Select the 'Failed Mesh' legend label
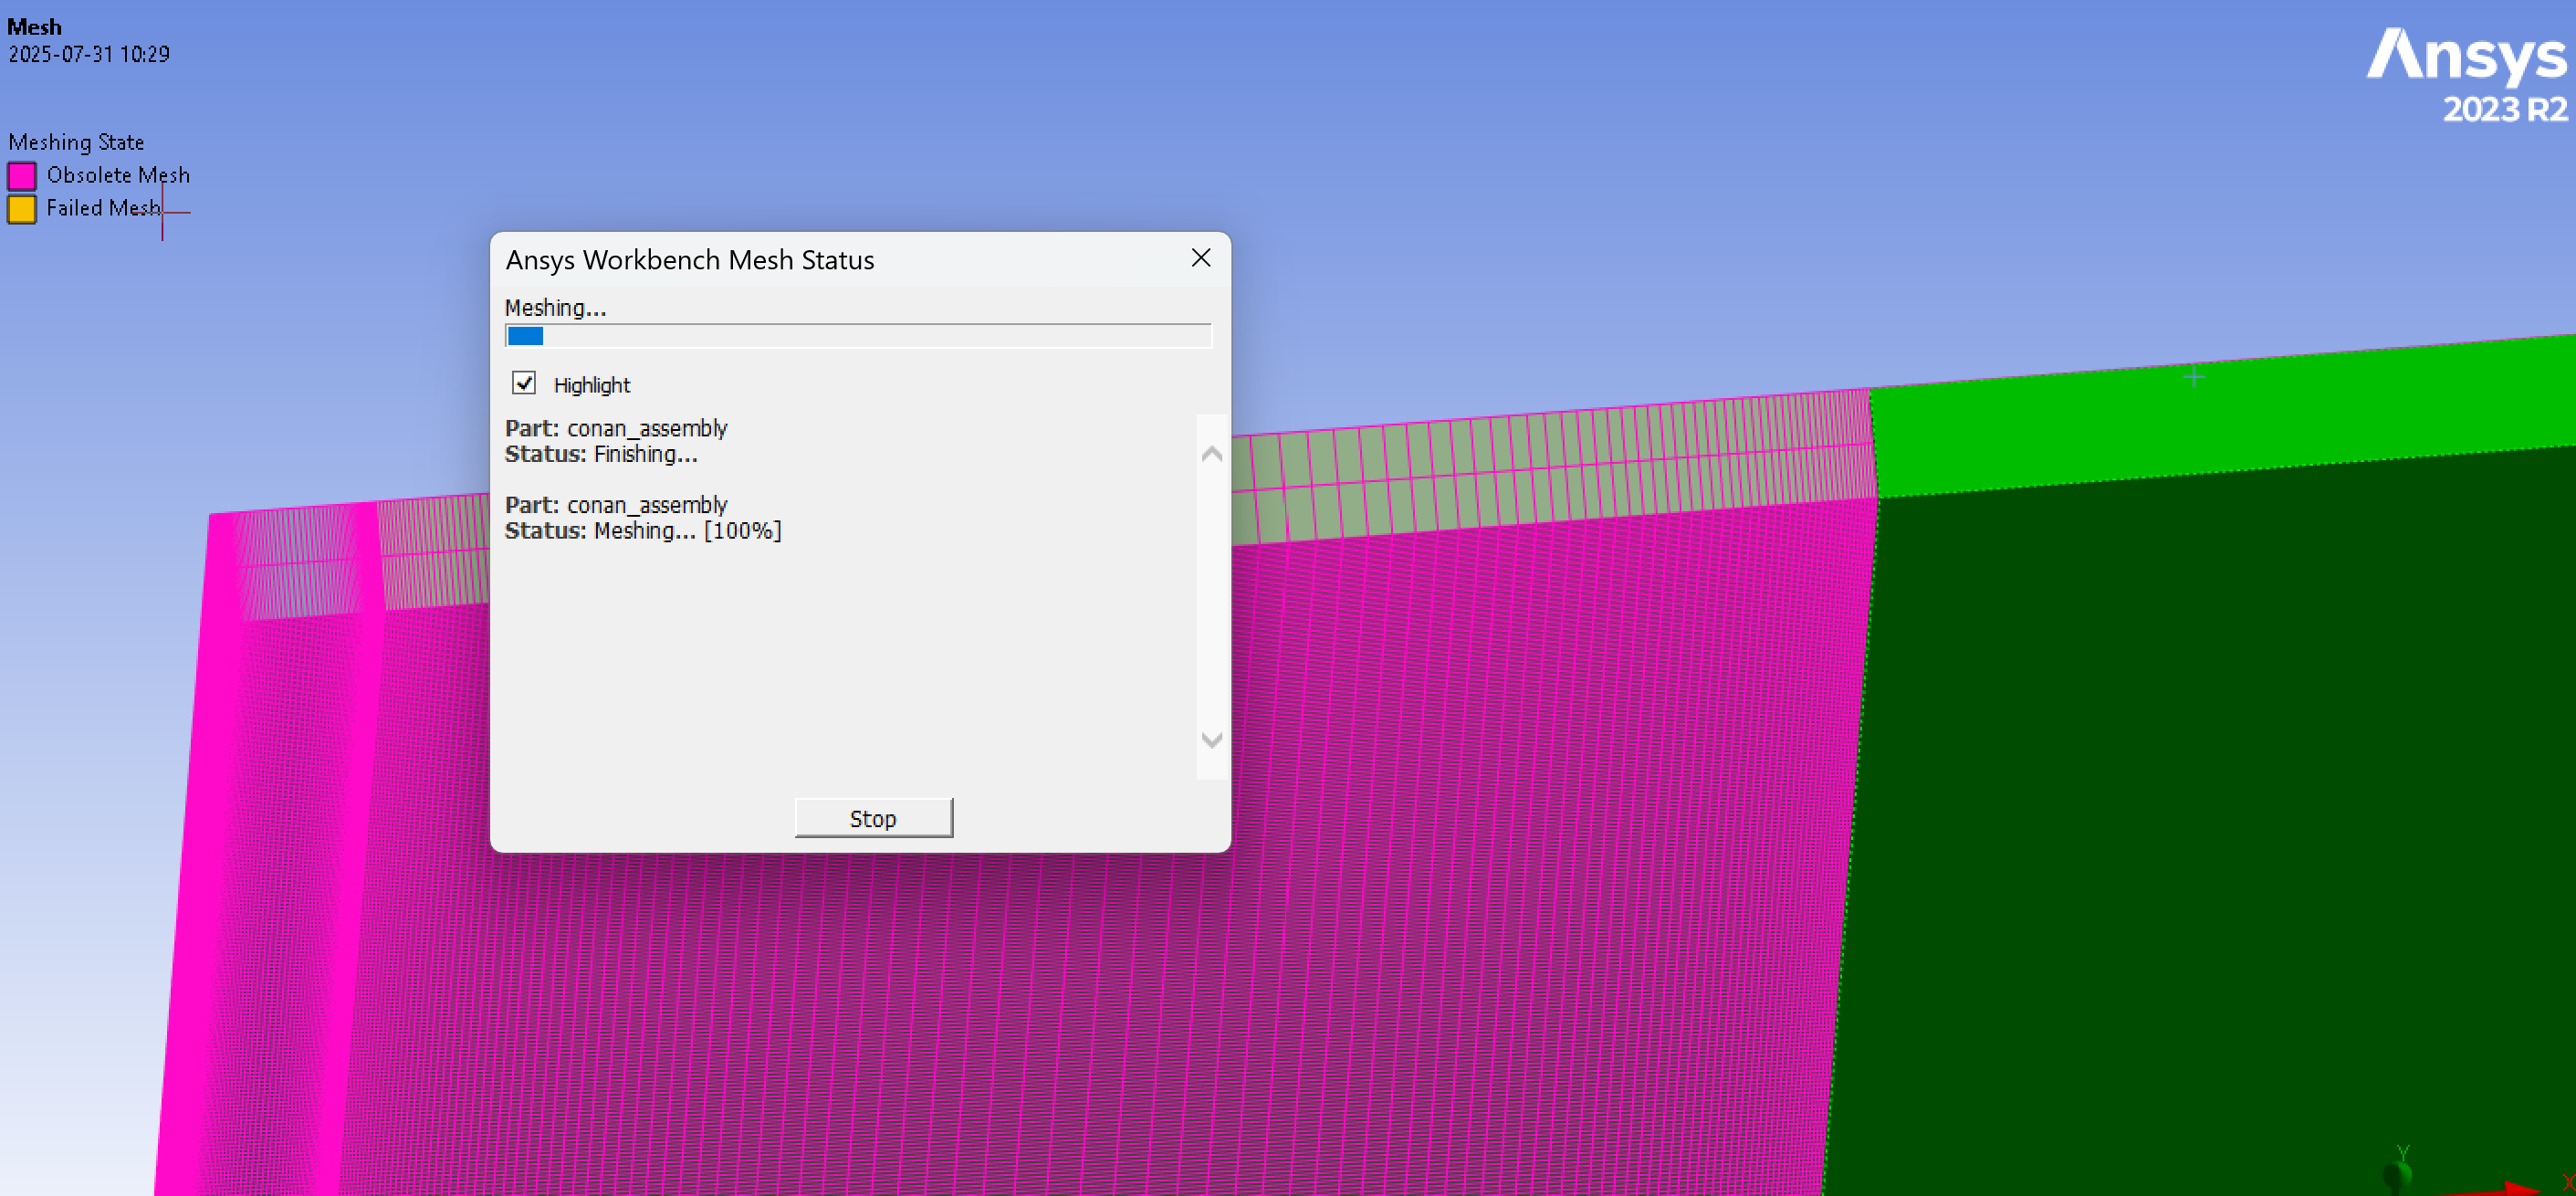Viewport: 2576px width, 1196px height. pos(103,208)
